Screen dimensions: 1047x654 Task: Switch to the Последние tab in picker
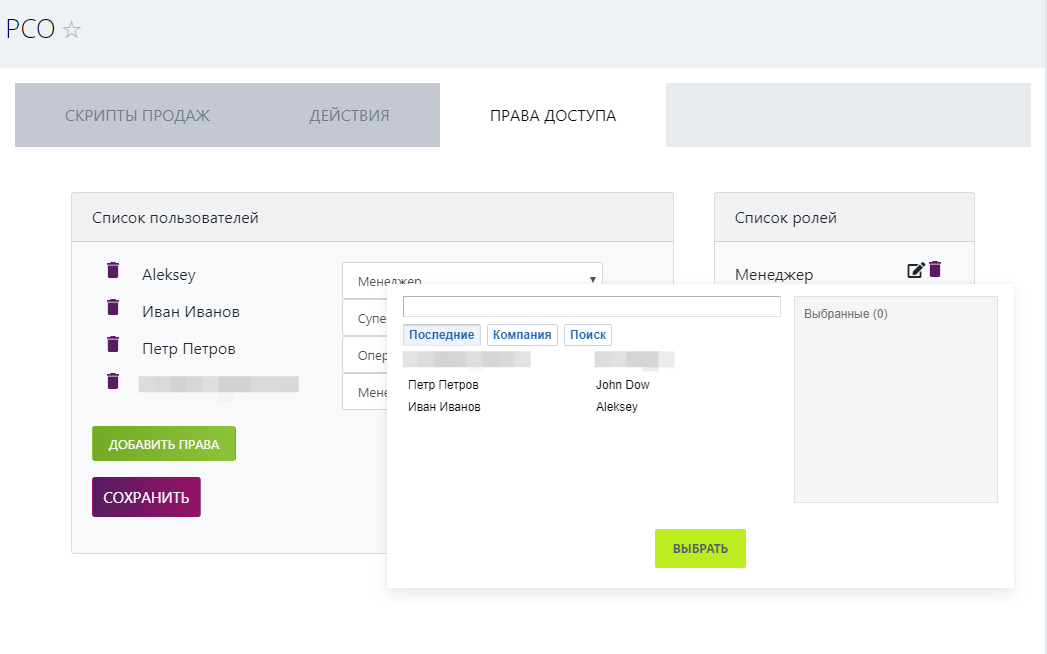(x=441, y=335)
